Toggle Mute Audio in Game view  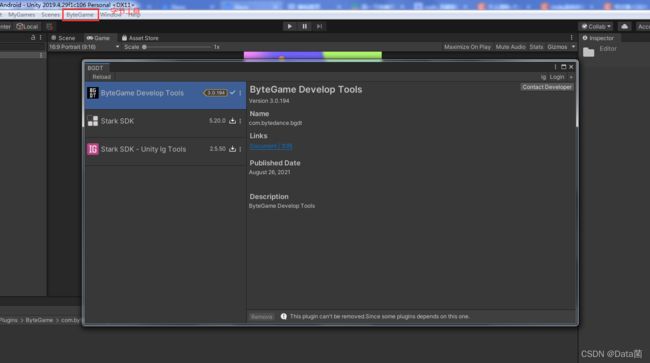[510, 47]
